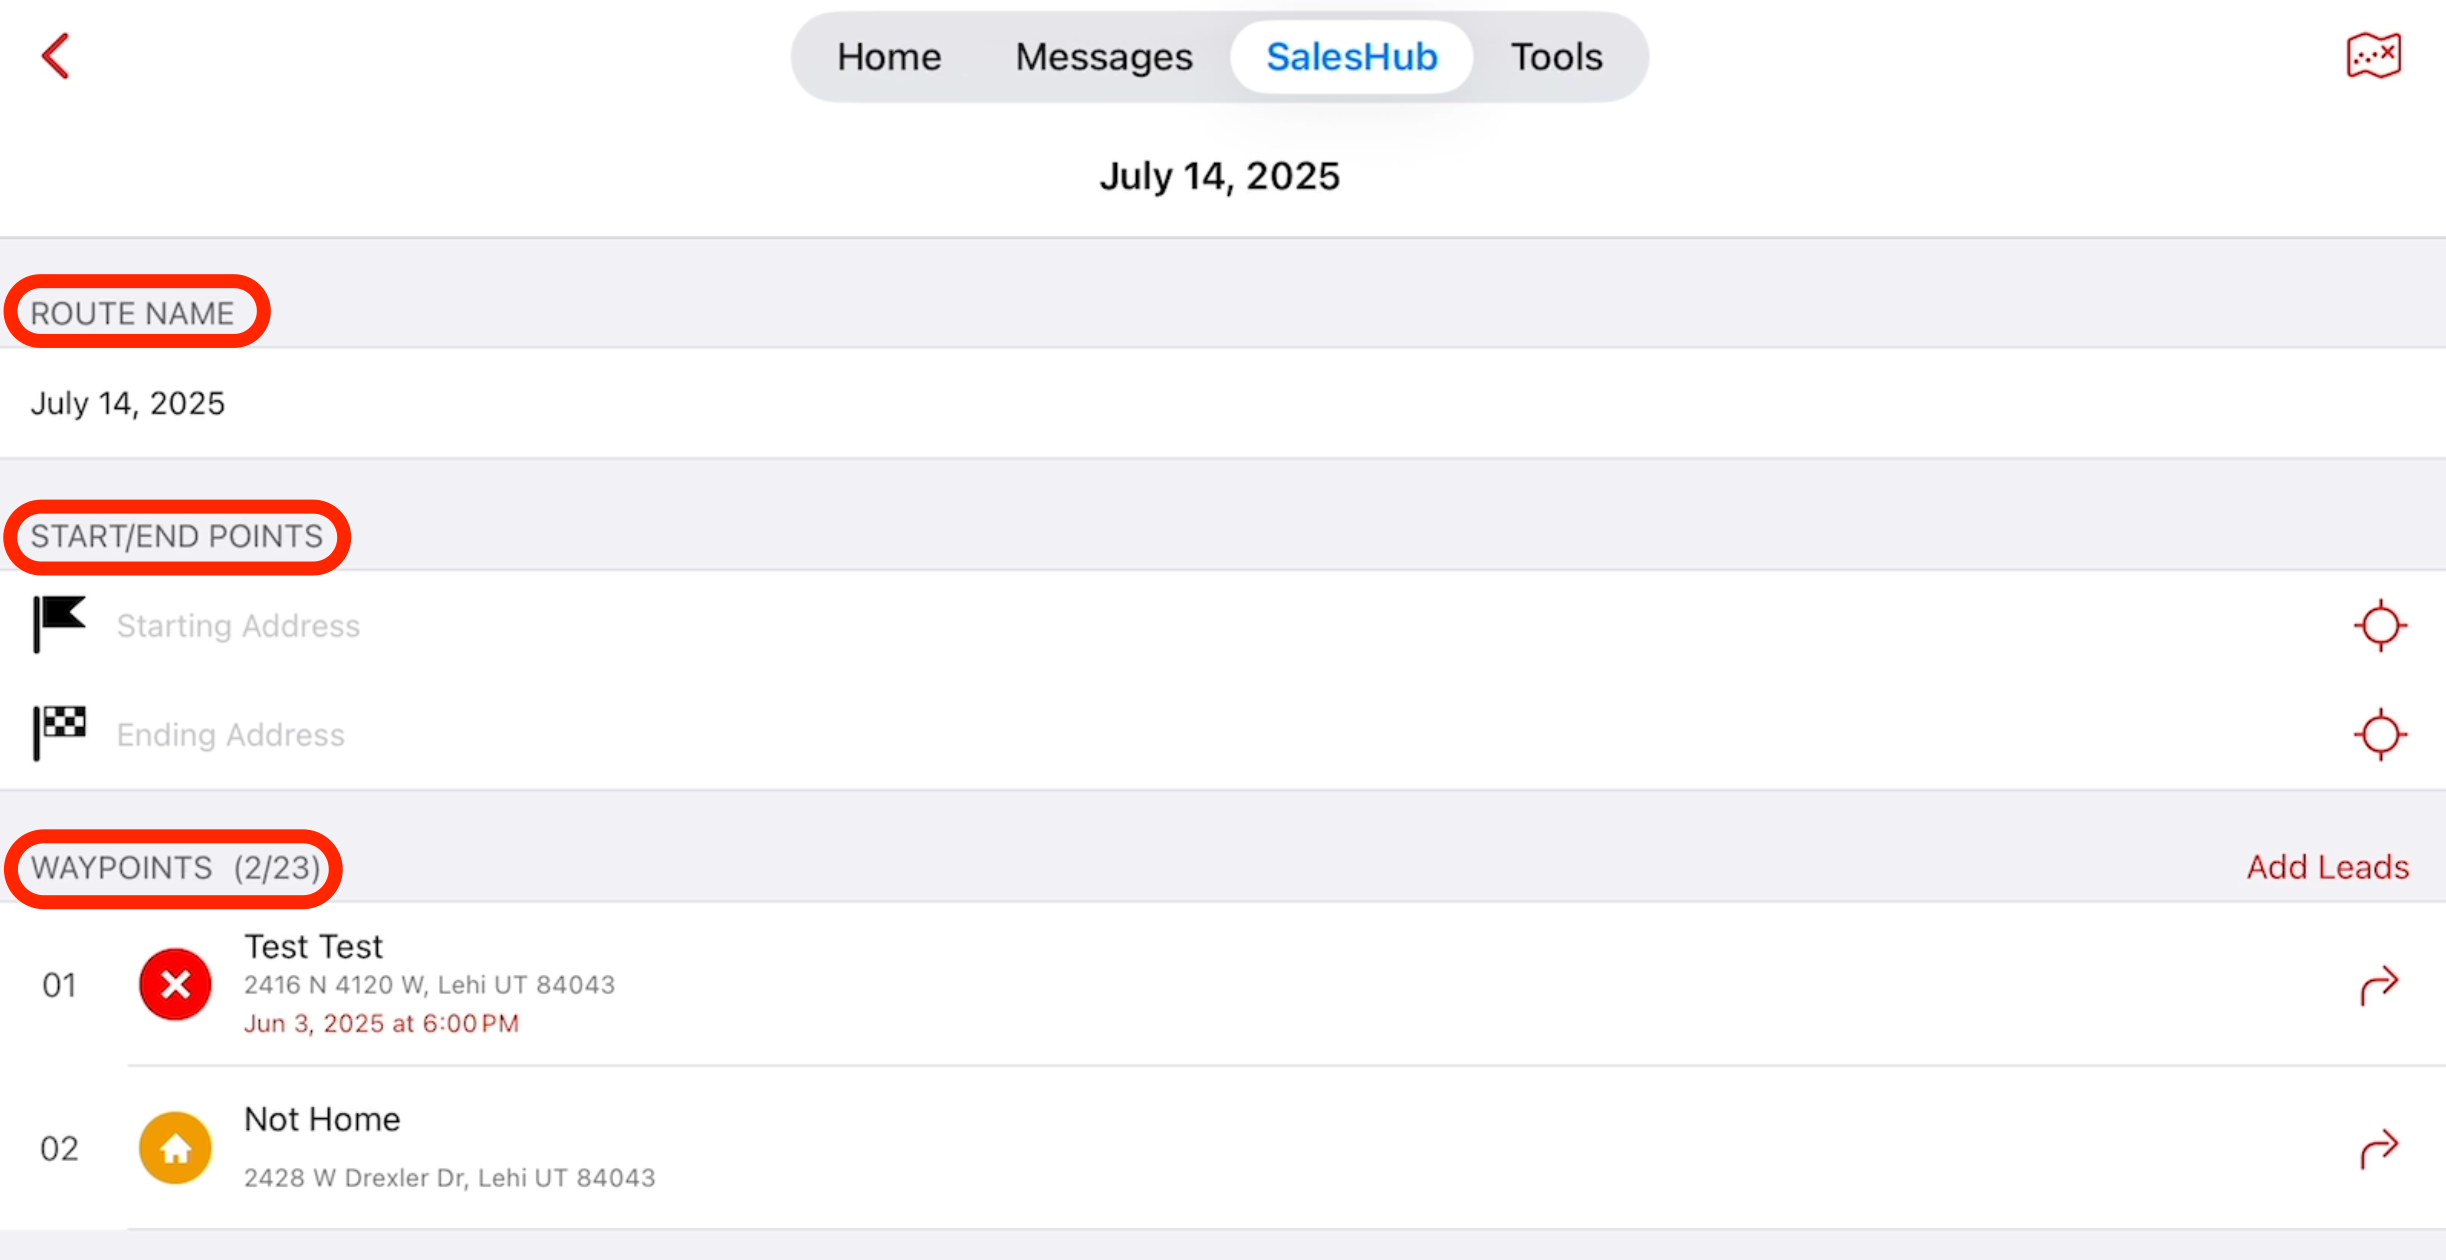Open the route map icon
The width and height of the screenshot is (2446, 1260).
[x=2373, y=56]
